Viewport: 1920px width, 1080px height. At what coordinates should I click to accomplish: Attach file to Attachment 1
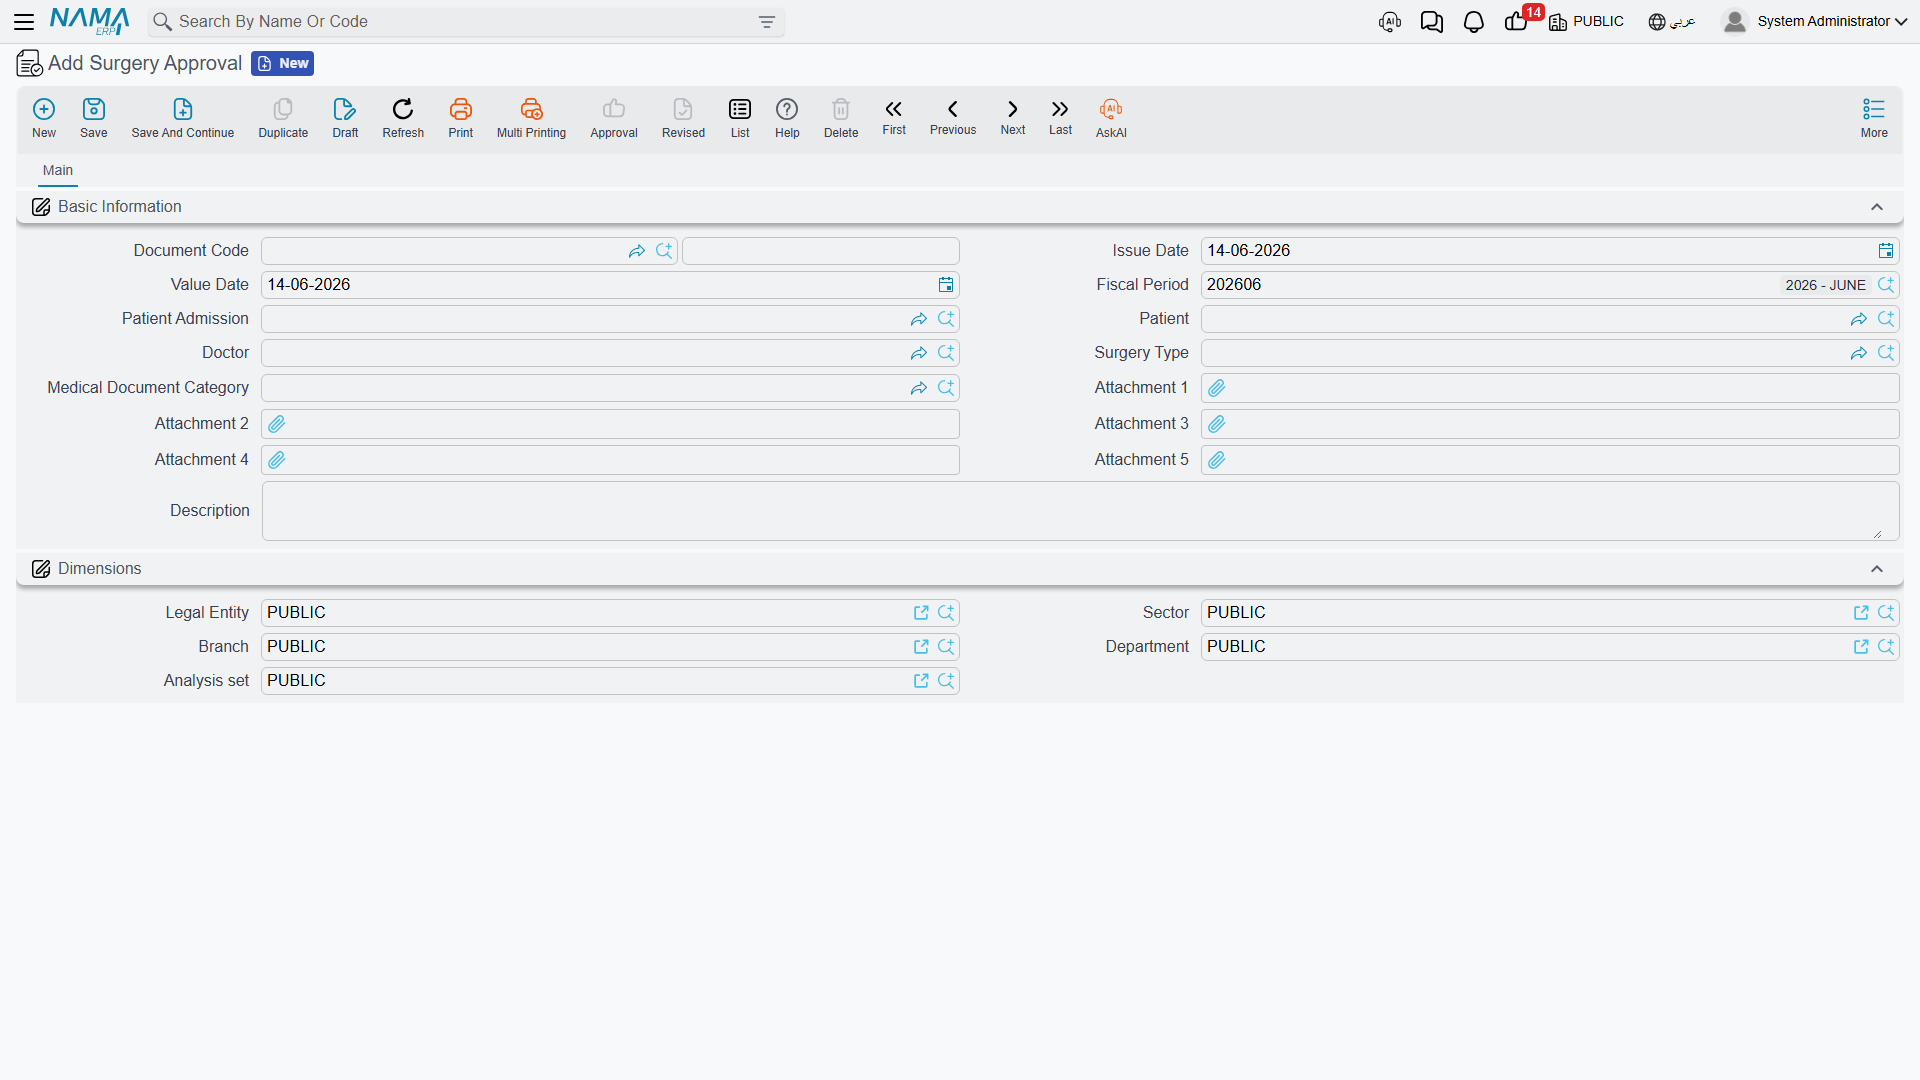click(1217, 388)
